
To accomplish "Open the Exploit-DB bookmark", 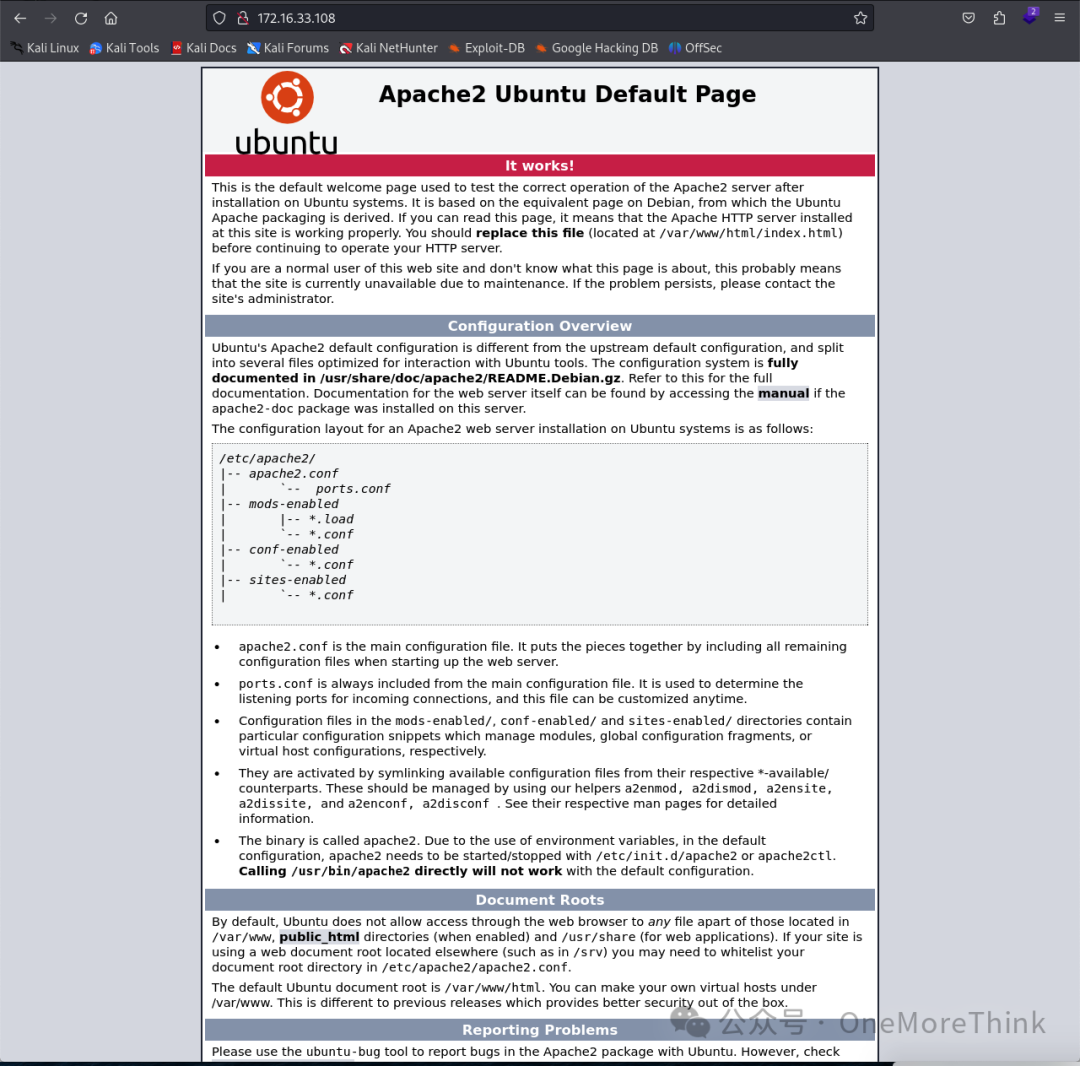I will [x=486, y=48].
